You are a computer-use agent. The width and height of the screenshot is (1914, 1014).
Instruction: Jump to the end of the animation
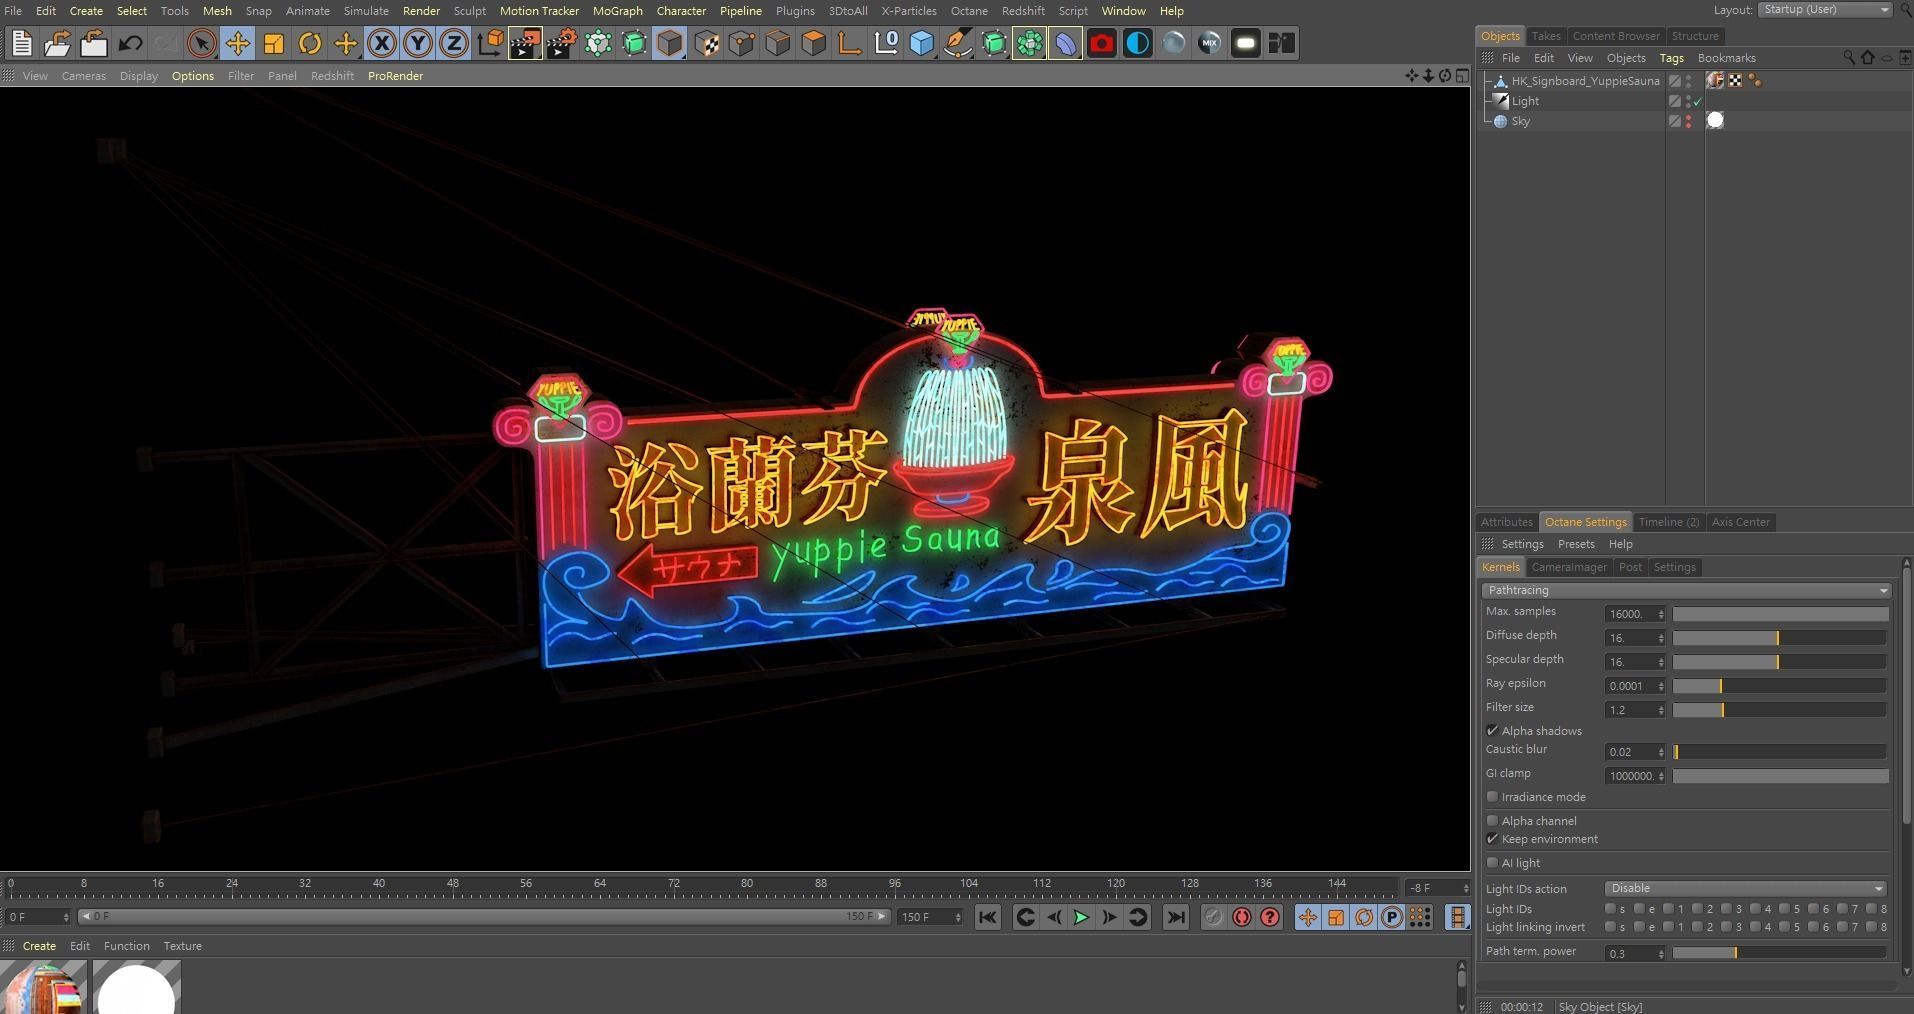point(1176,917)
